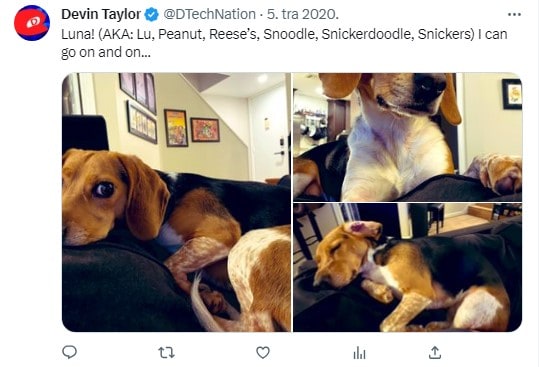Image resolution: width=539 pixels, height=367 pixels.
Task: Click the 'go on and on...' text line
Action: (106, 53)
